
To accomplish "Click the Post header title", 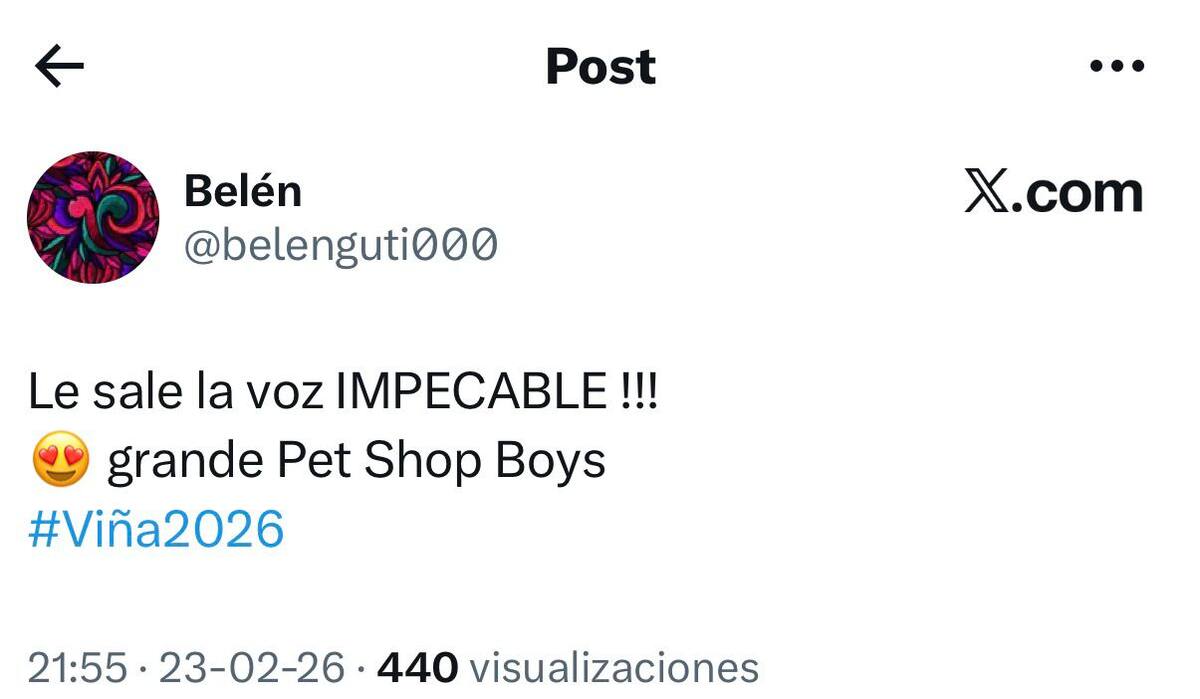I will [600, 66].
